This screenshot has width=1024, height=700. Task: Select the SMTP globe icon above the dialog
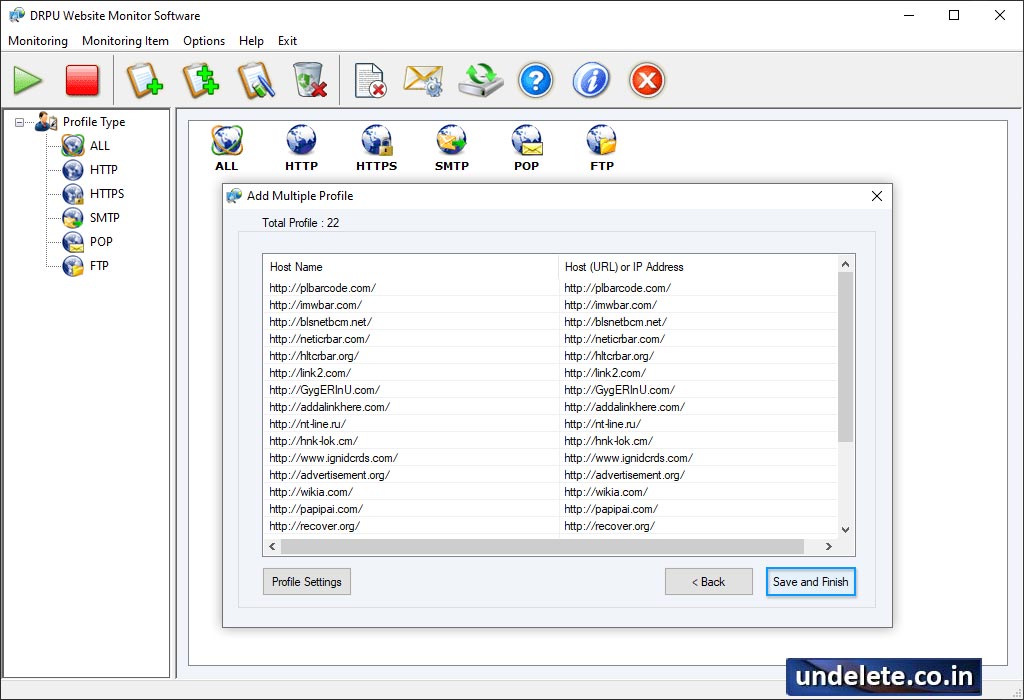click(451, 140)
